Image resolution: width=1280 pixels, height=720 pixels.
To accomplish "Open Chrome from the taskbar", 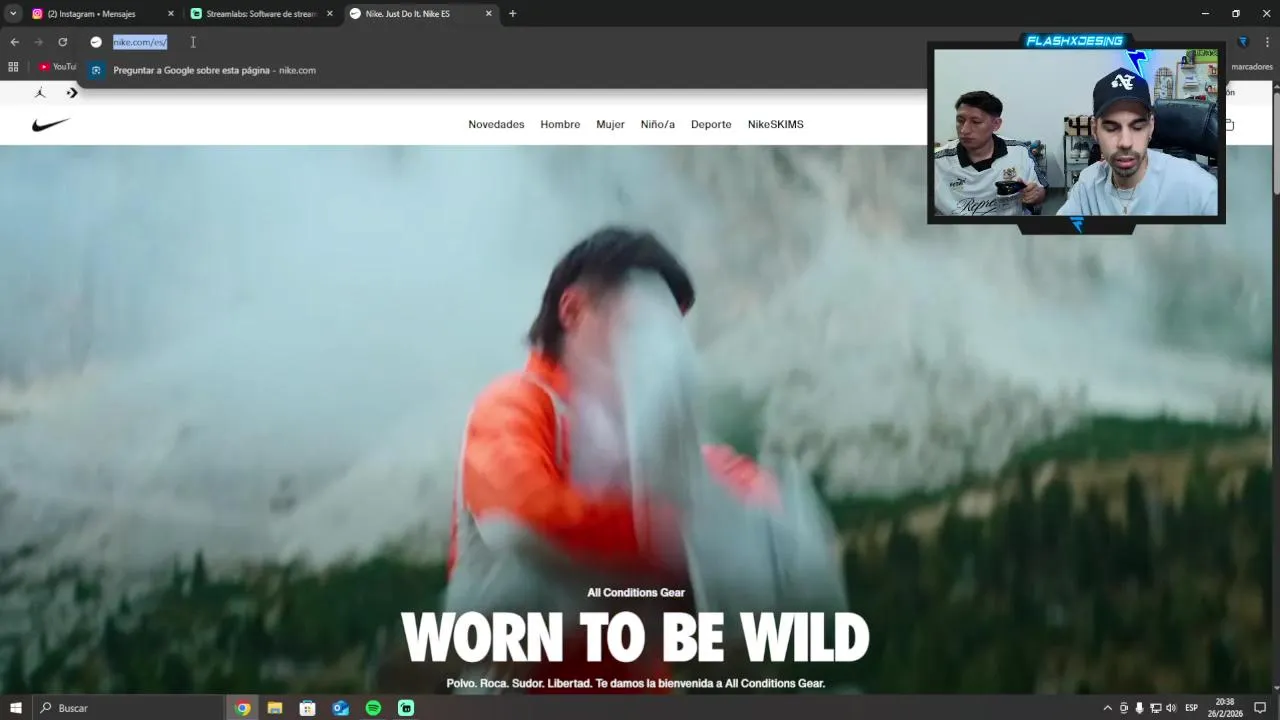I will point(242,708).
